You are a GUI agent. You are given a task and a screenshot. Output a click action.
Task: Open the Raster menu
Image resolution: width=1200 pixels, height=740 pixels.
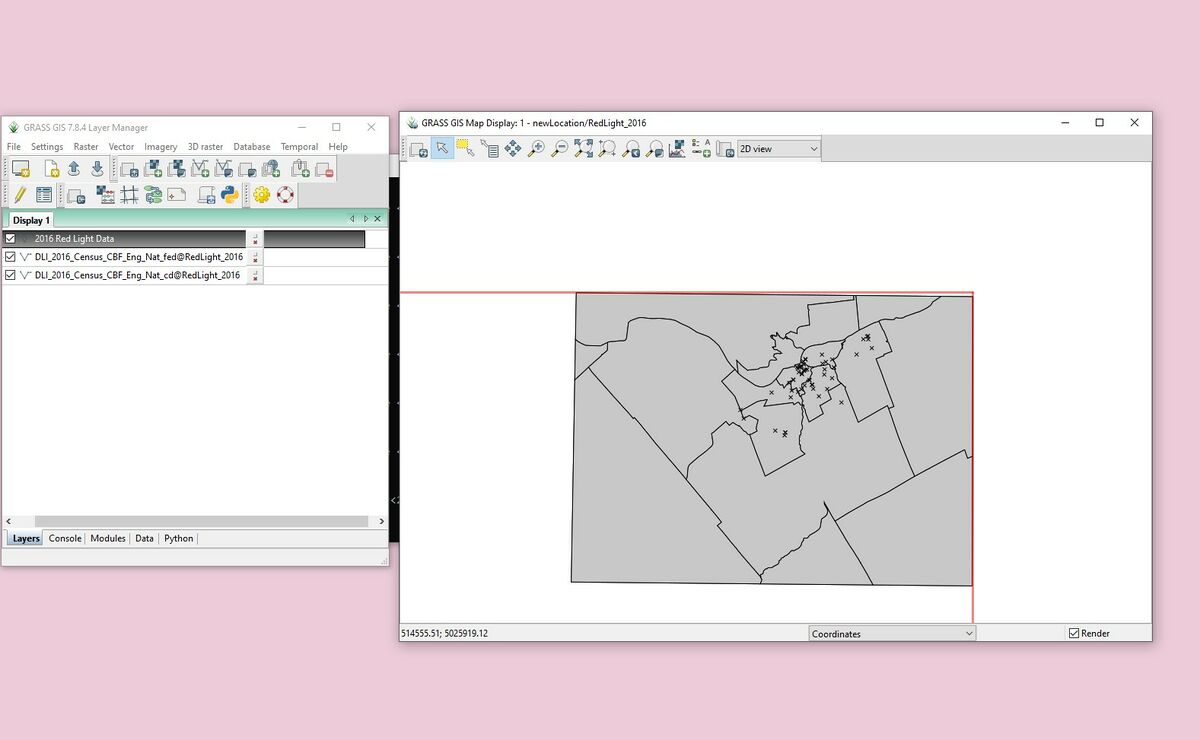pos(86,146)
